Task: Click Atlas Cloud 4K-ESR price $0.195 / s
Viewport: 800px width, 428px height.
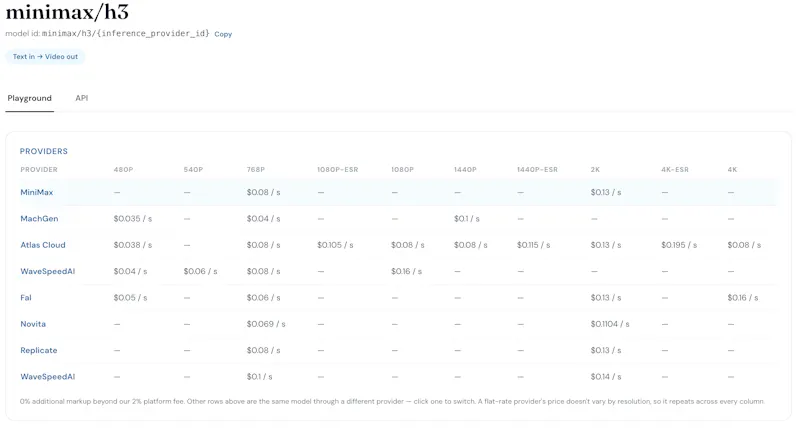Action: point(679,245)
